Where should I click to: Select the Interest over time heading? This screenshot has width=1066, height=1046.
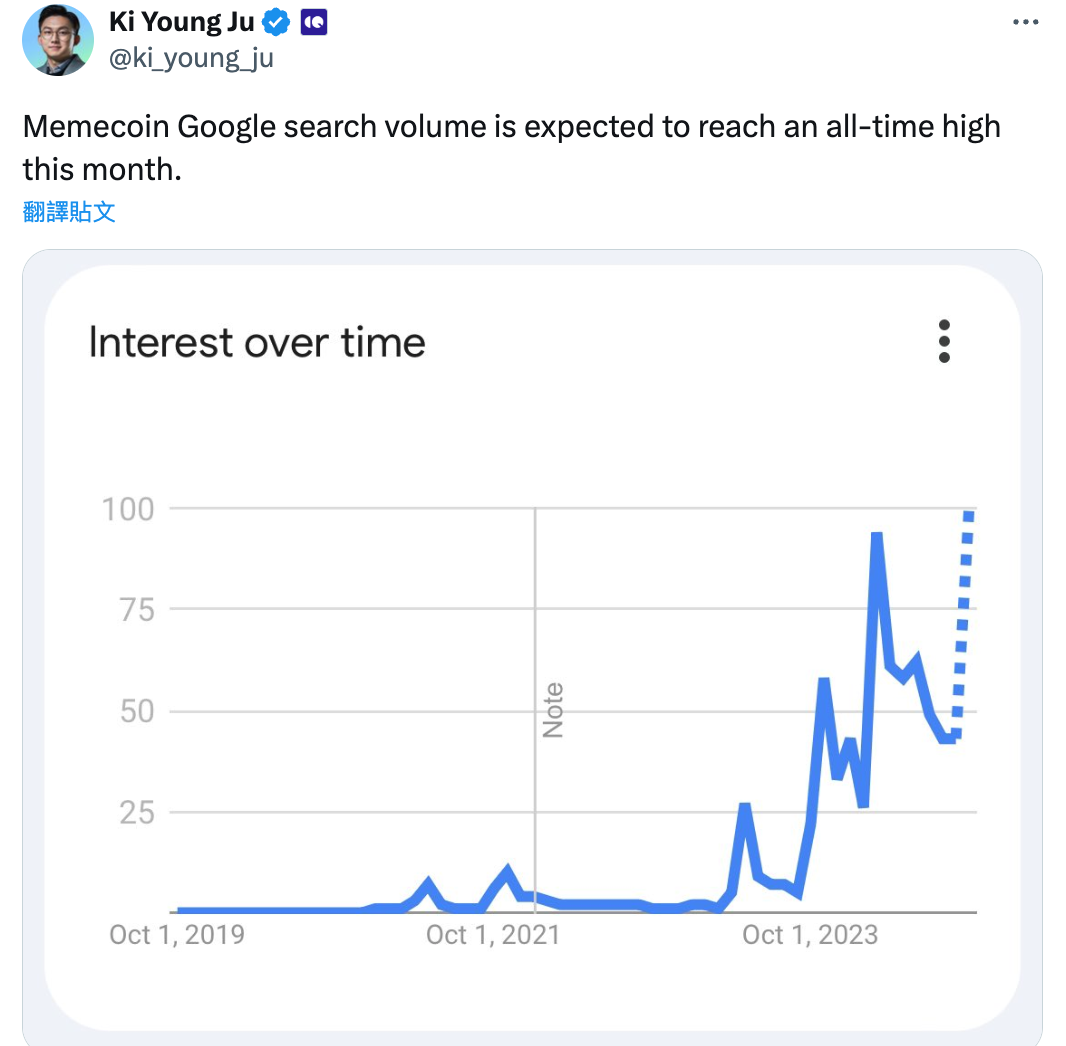click(257, 342)
